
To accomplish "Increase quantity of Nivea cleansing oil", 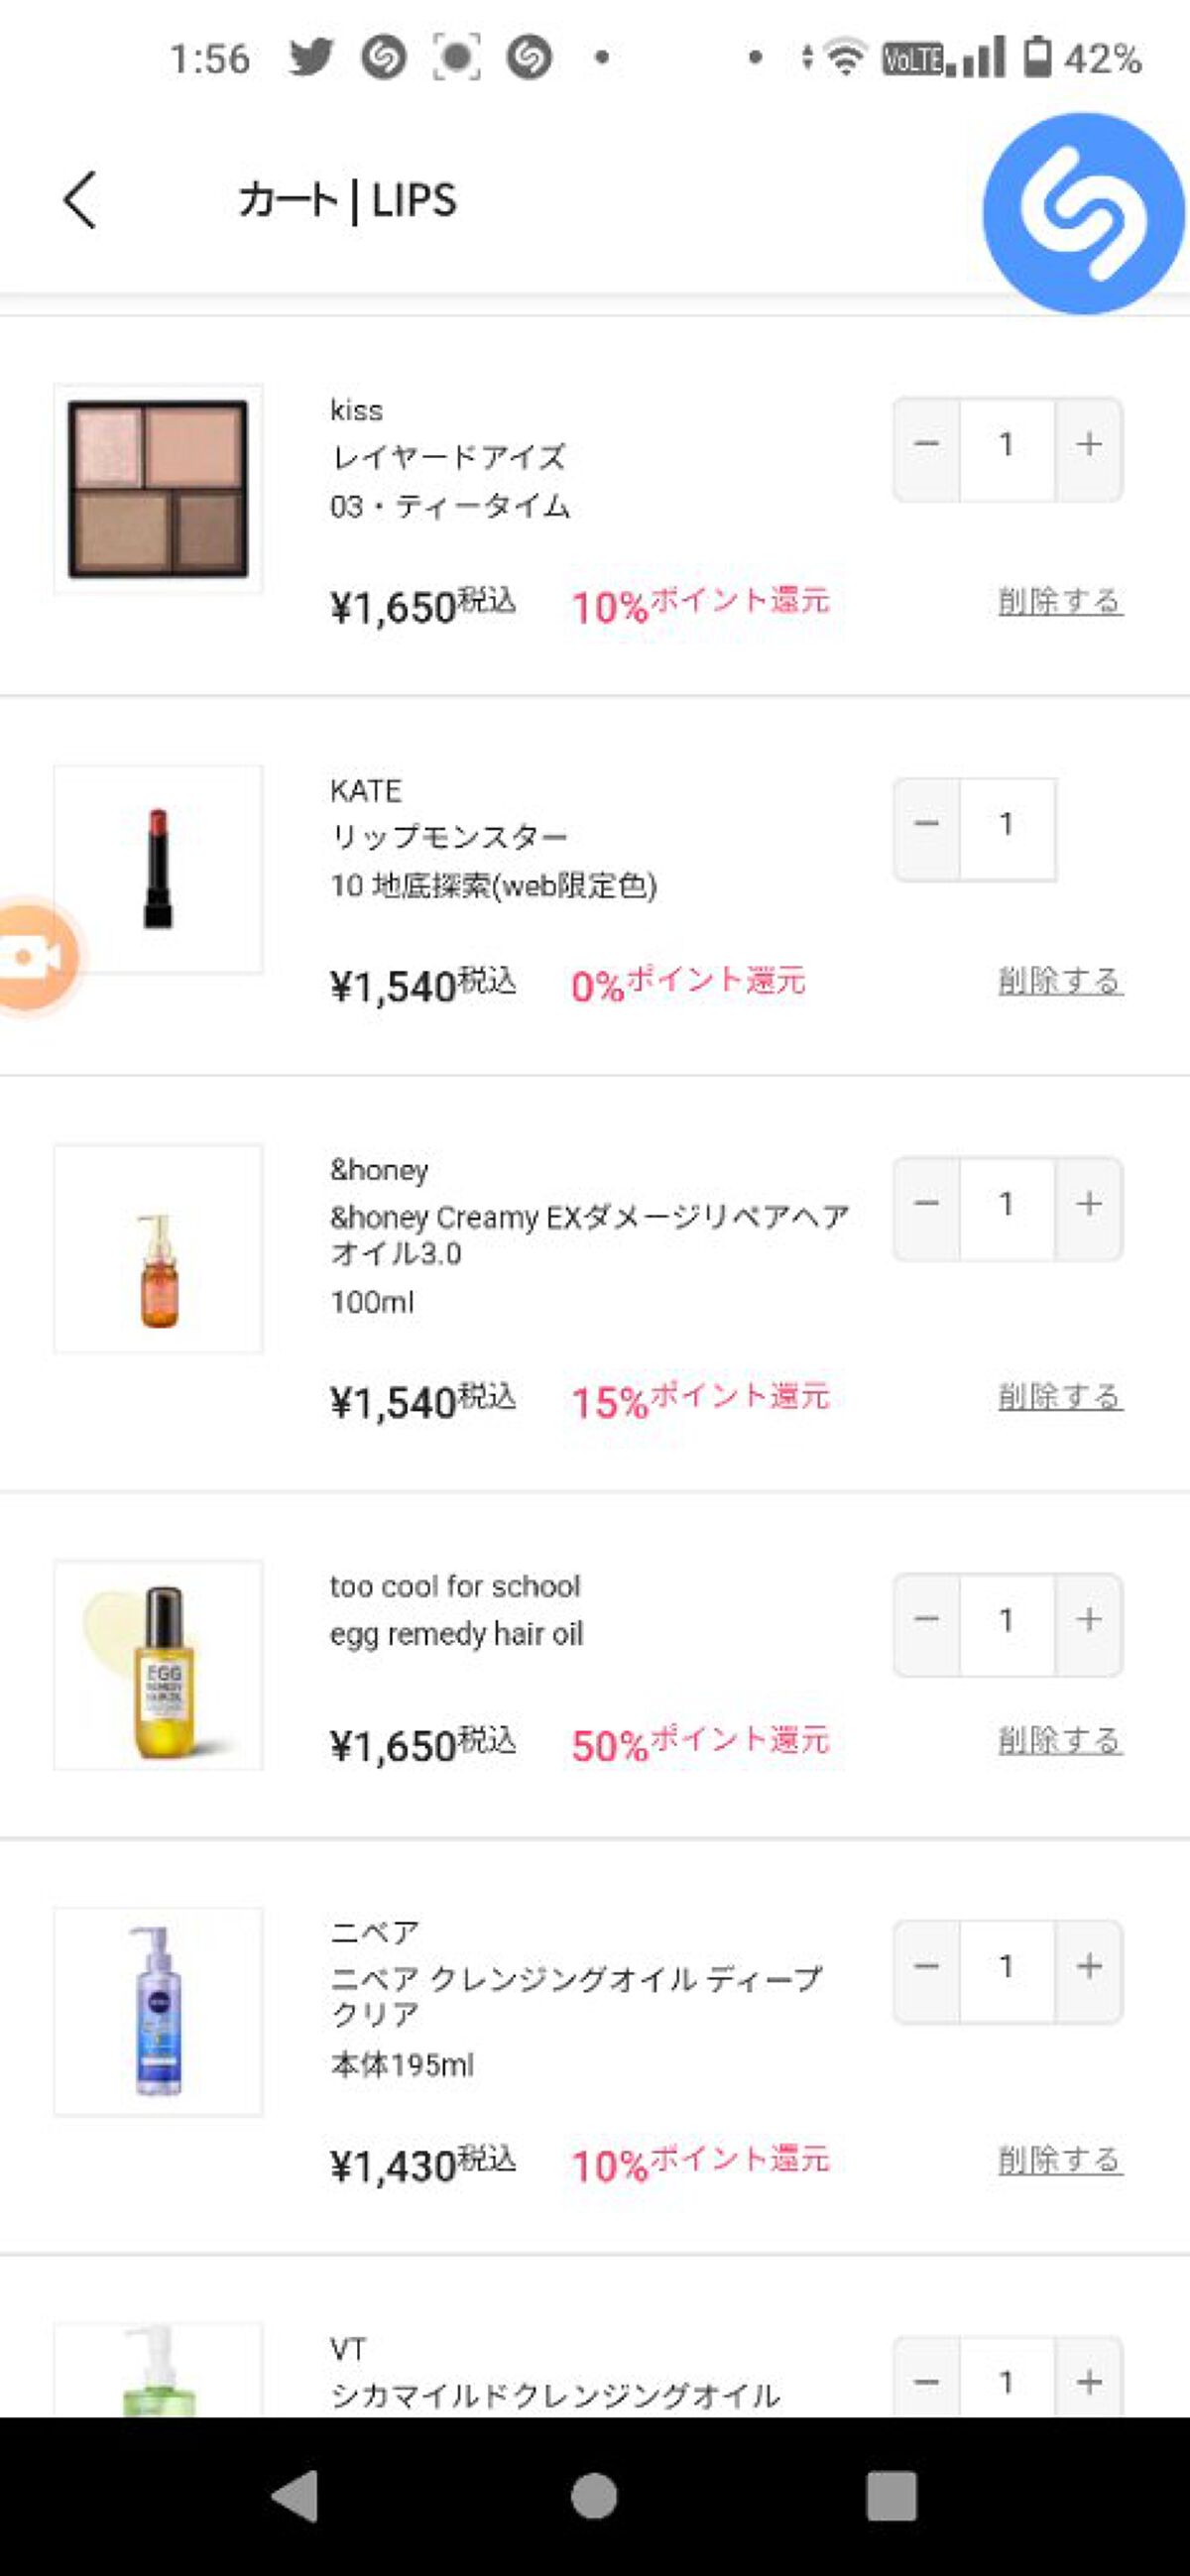I will coord(1089,1968).
